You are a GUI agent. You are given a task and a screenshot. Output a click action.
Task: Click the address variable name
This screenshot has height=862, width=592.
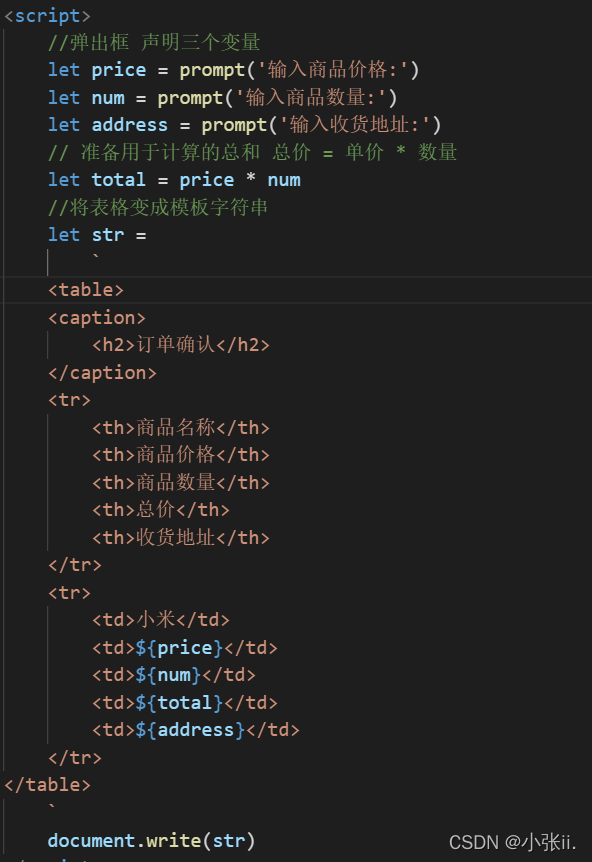pos(130,125)
